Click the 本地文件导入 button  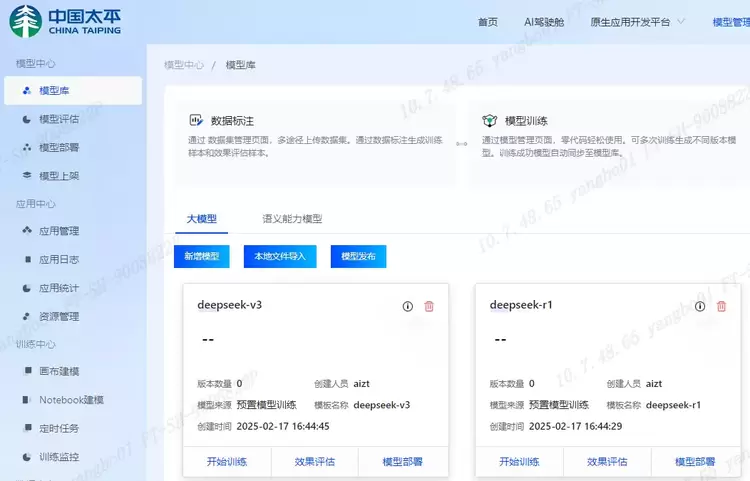click(280, 256)
